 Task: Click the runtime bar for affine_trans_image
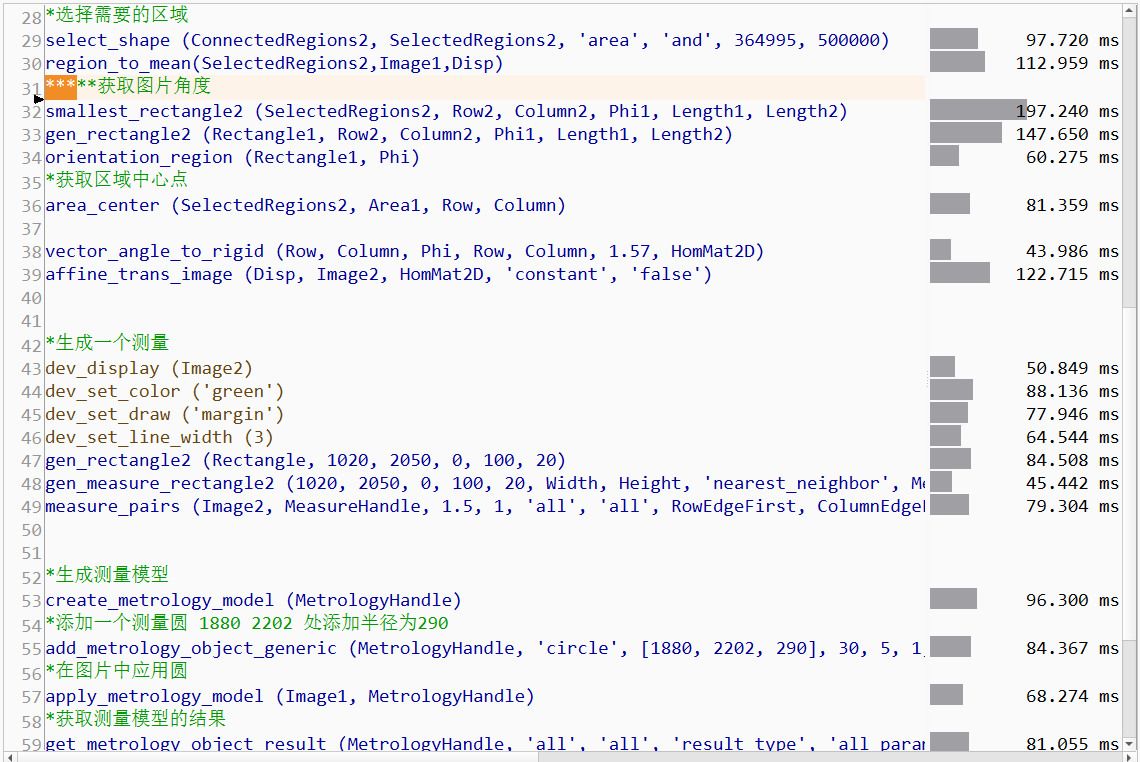tap(959, 274)
